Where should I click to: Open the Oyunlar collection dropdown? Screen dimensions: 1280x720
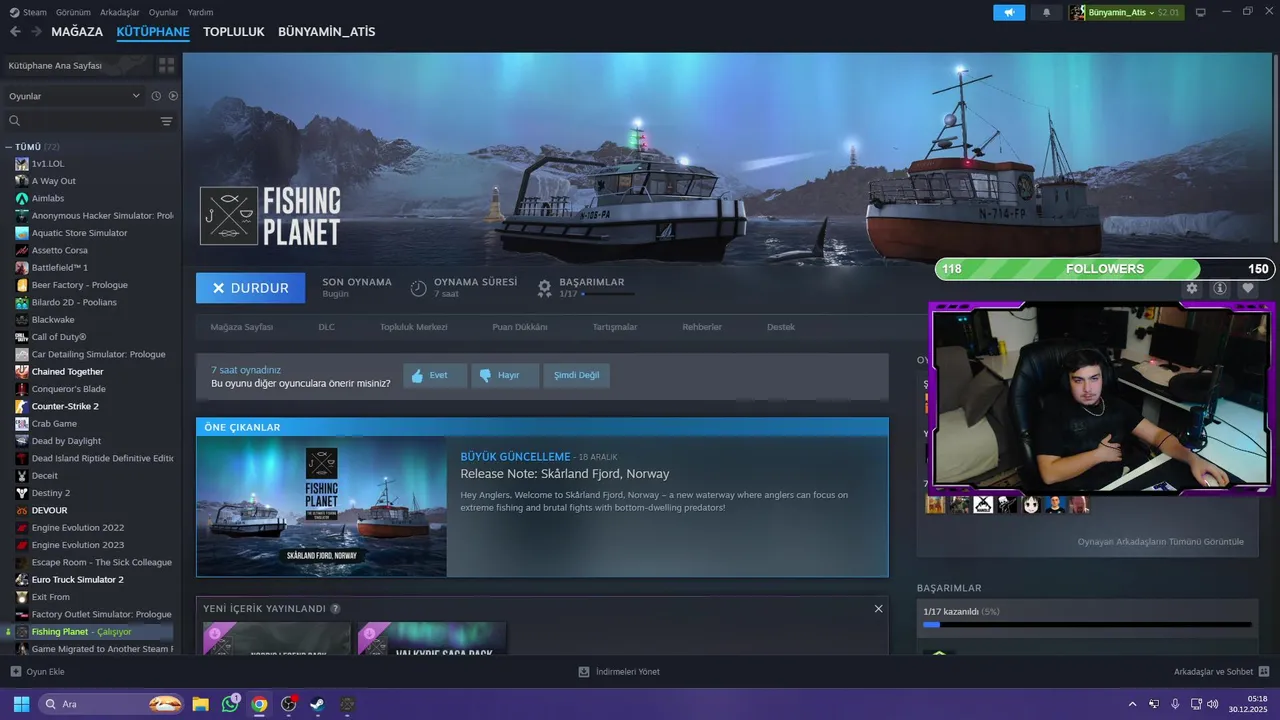click(x=74, y=96)
